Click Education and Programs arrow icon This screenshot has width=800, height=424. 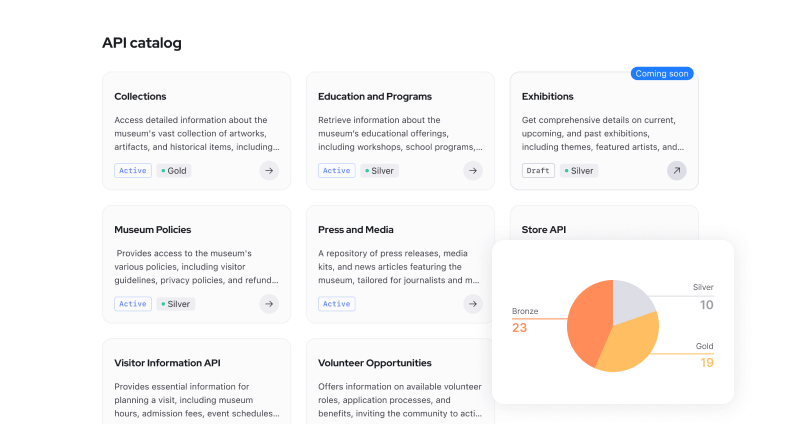point(473,170)
